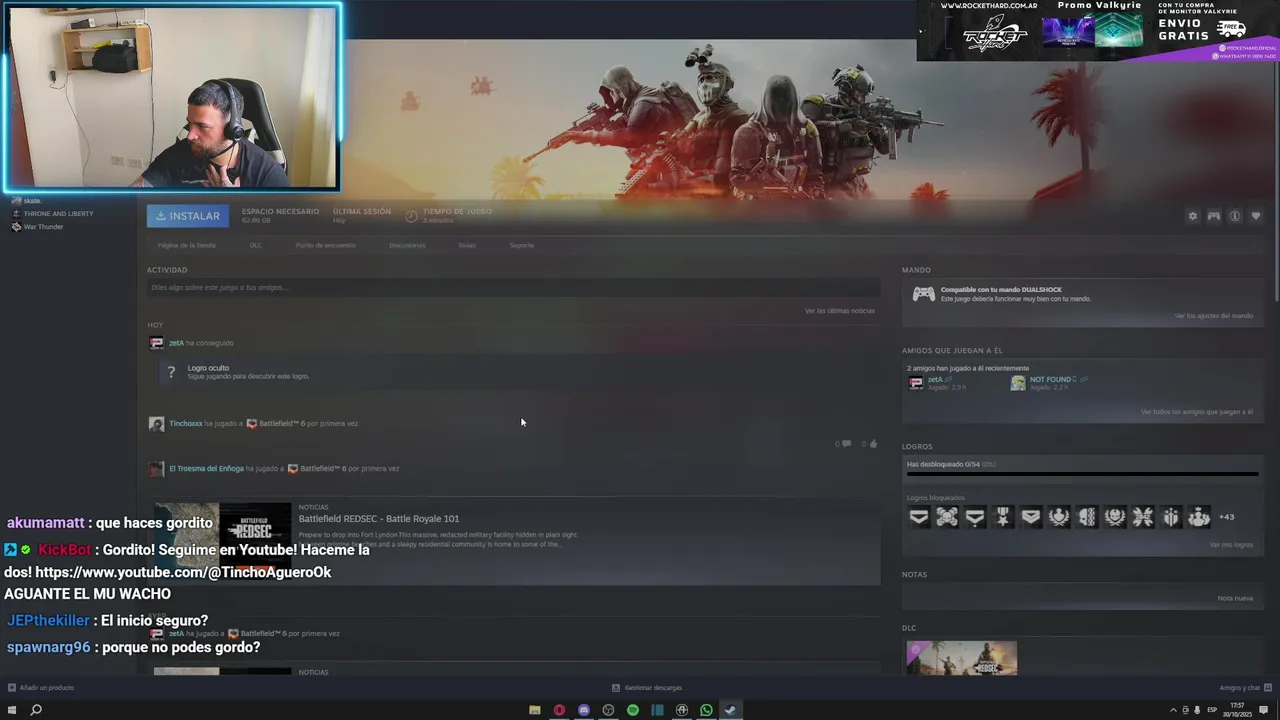Click DualShock controller icon in Mando panel
The image size is (1280, 720).
pyautogui.click(x=924, y=294)
